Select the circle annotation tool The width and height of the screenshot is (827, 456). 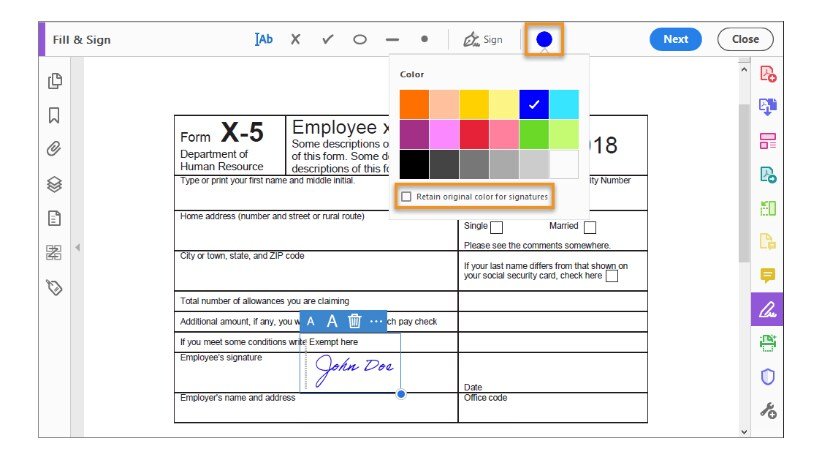360,39
